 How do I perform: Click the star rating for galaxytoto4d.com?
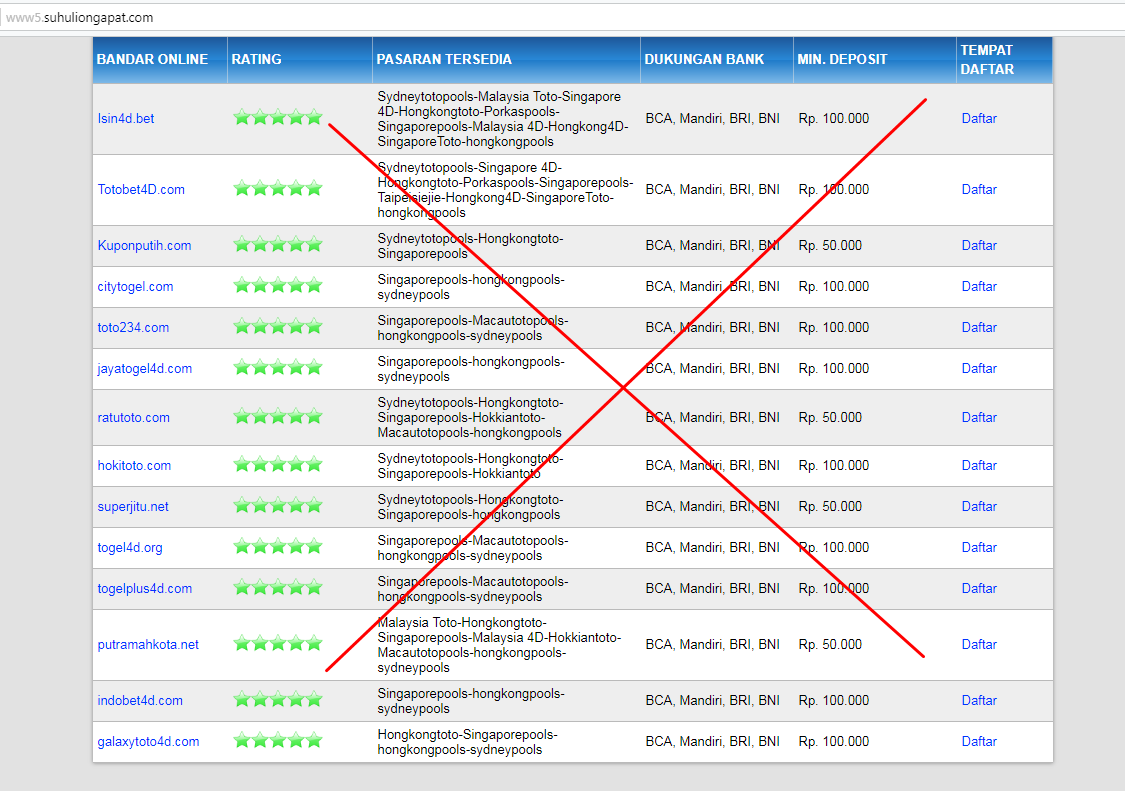278,741
